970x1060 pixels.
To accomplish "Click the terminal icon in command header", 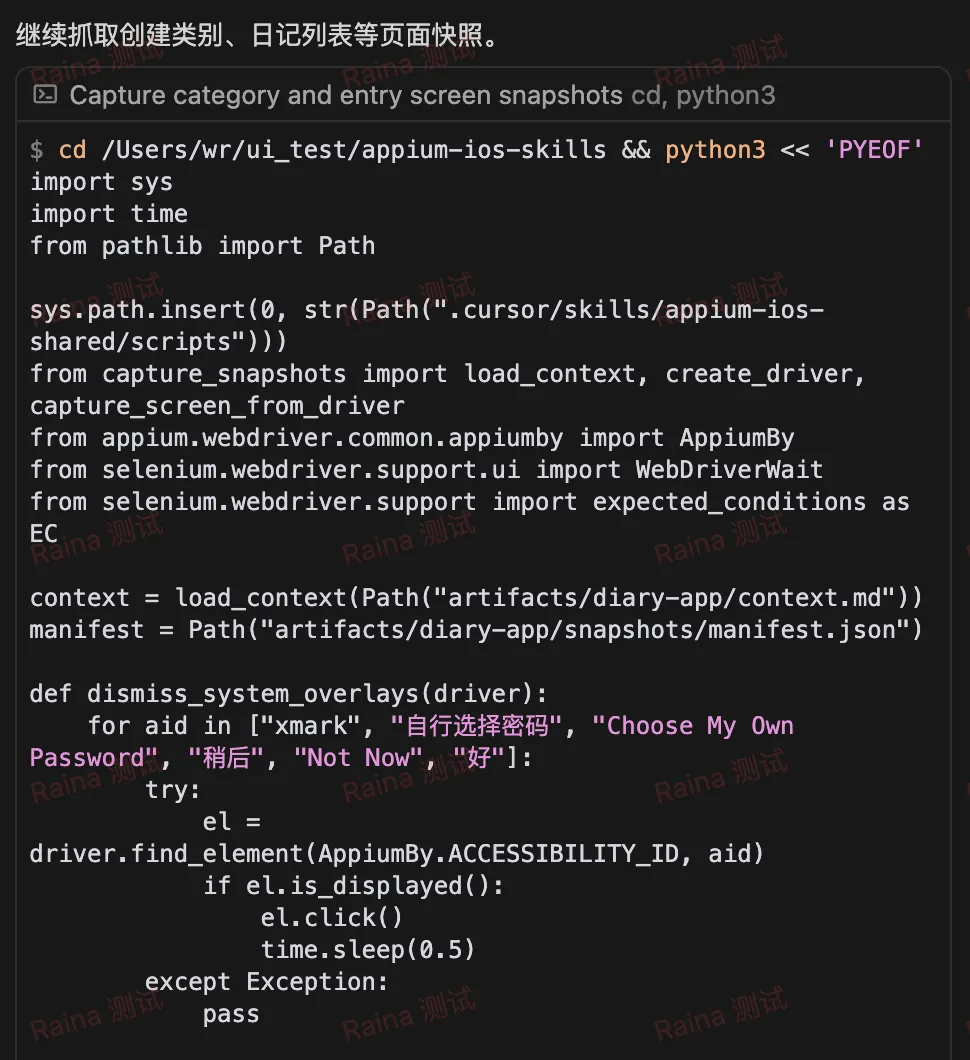I will 45,94.
